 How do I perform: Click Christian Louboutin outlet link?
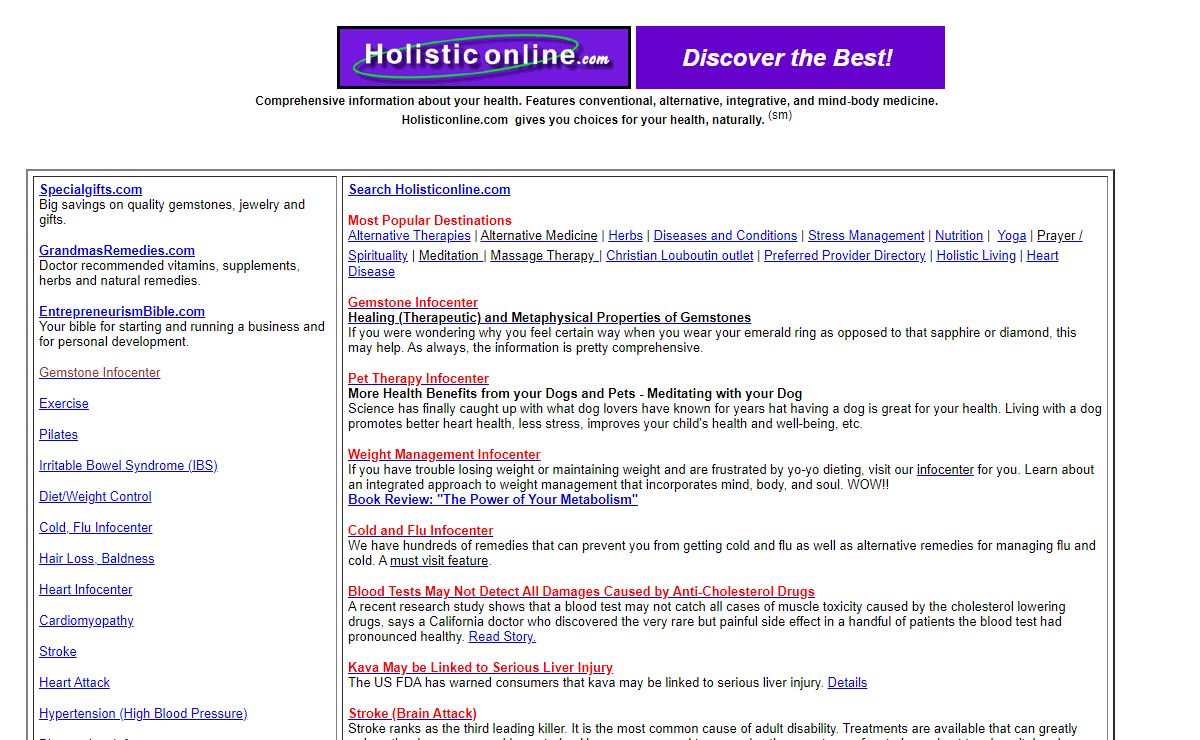680,255
